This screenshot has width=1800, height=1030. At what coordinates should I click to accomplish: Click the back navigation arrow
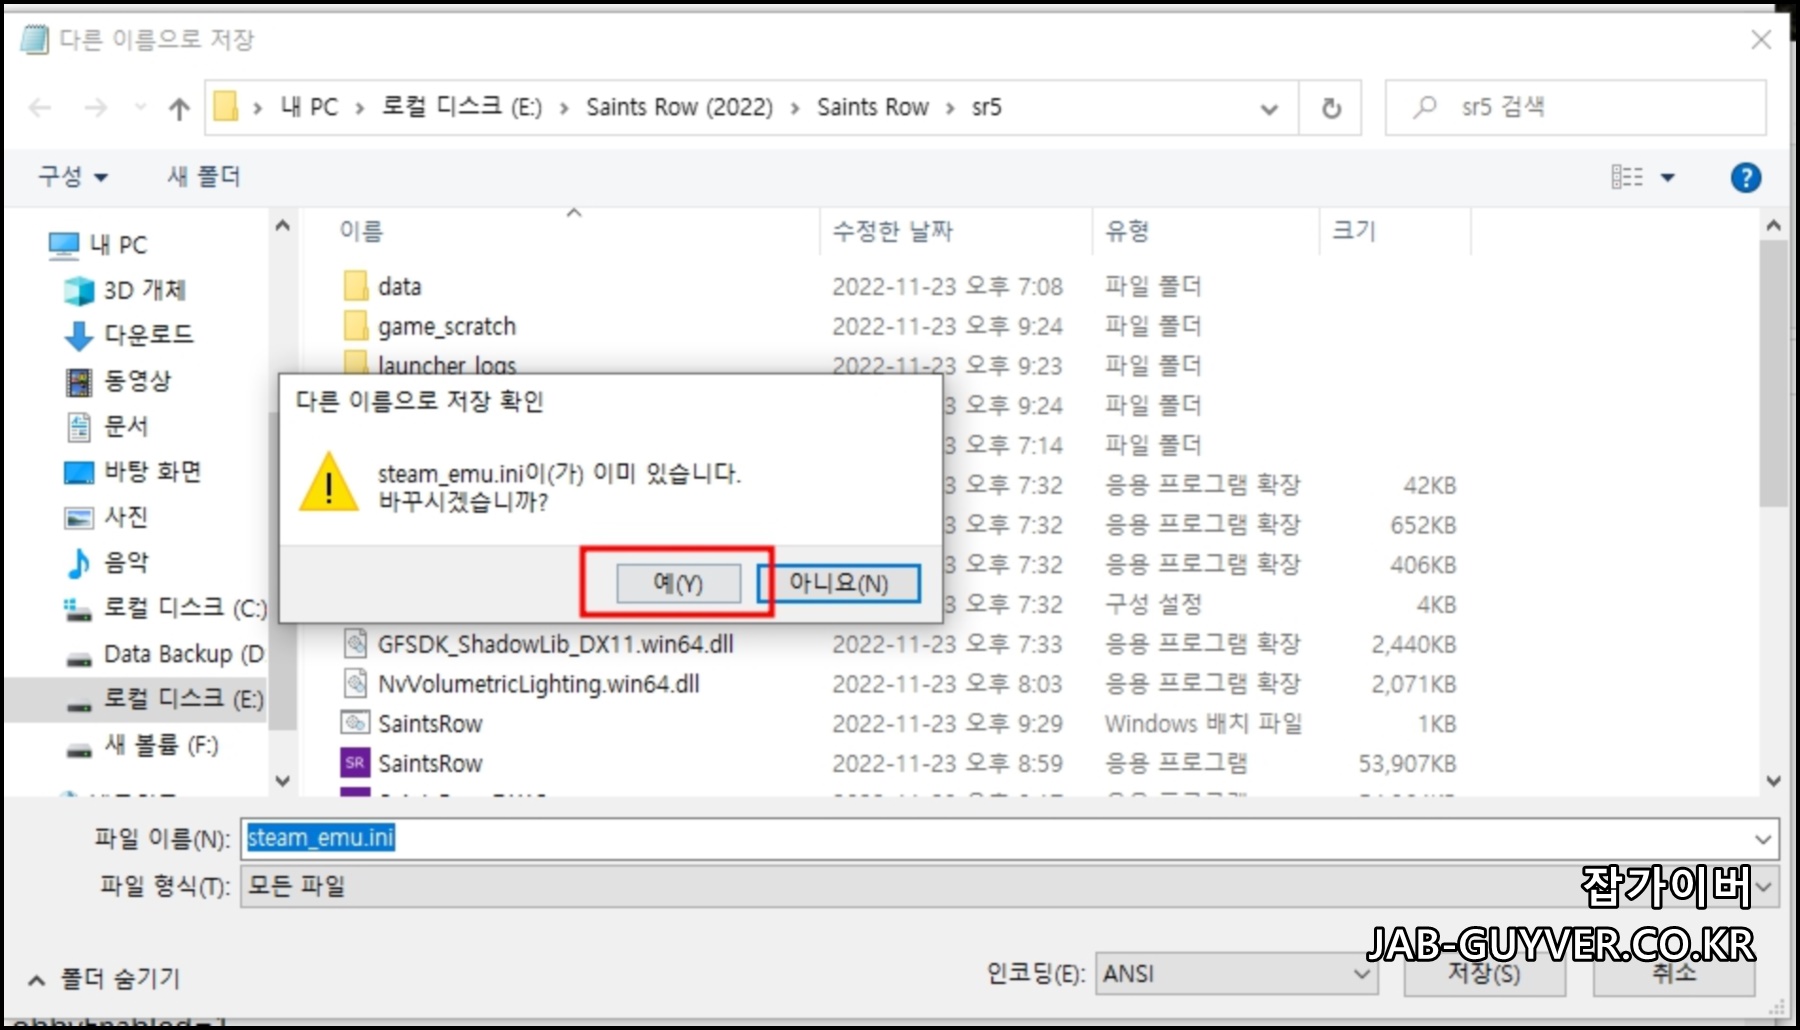tap(40, 108)
